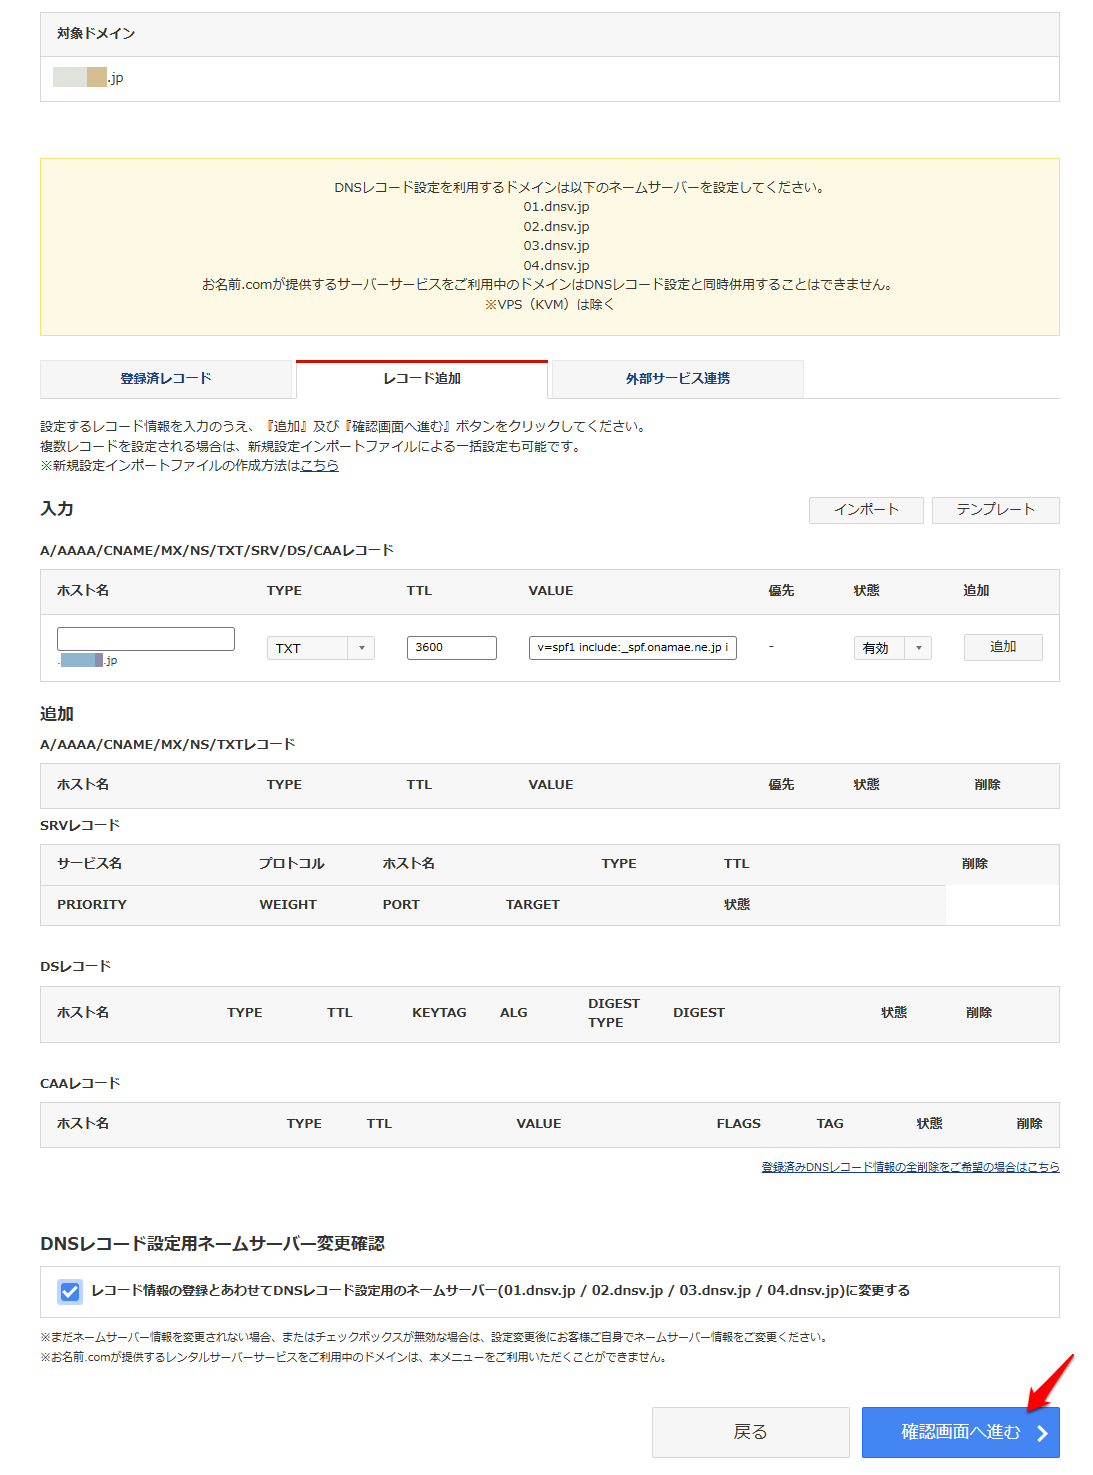Click the chevron arrow on 確認画面へ進む button
Screen dimensions: 1093x1475
pos(1042,1433)
